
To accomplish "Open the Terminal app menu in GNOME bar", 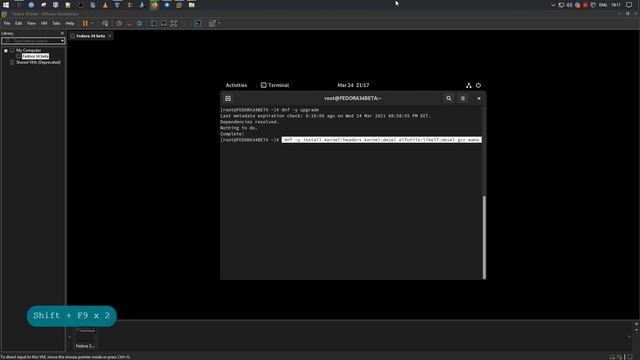I will pos(275,85).
